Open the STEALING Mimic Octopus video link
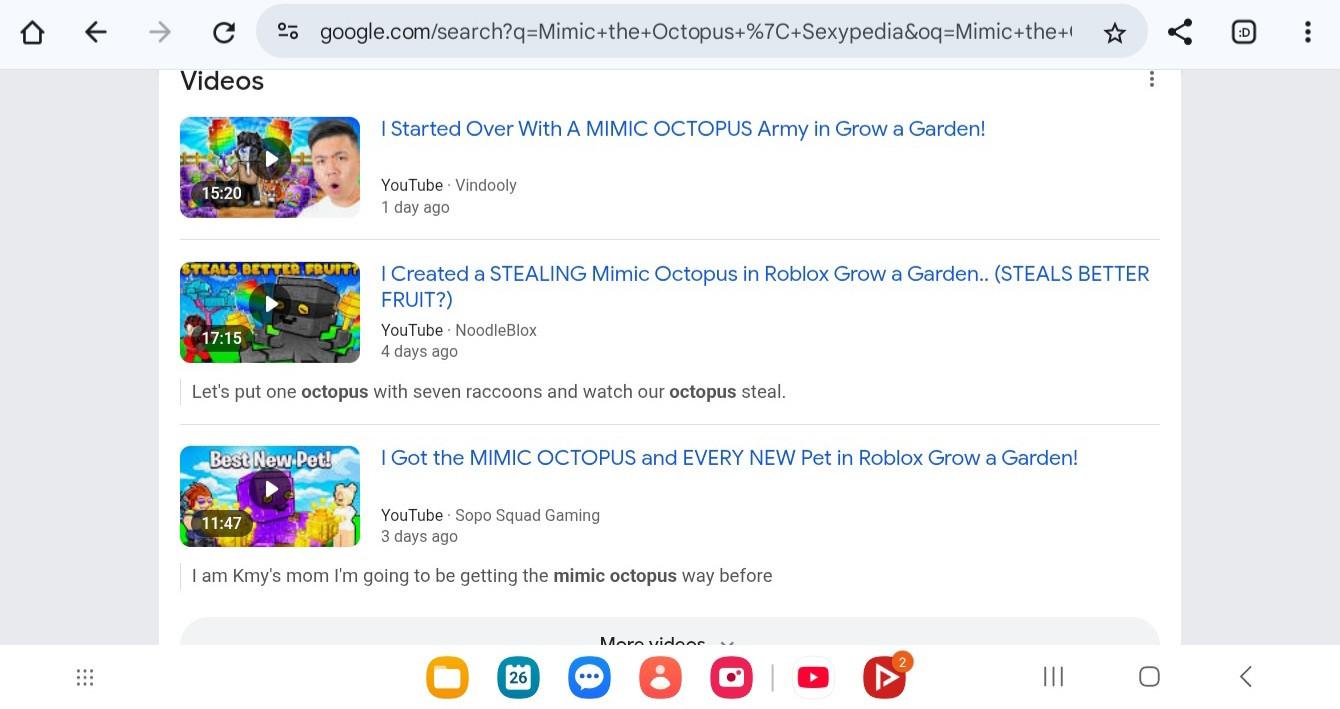1340x709 pixels. (765, 287)
